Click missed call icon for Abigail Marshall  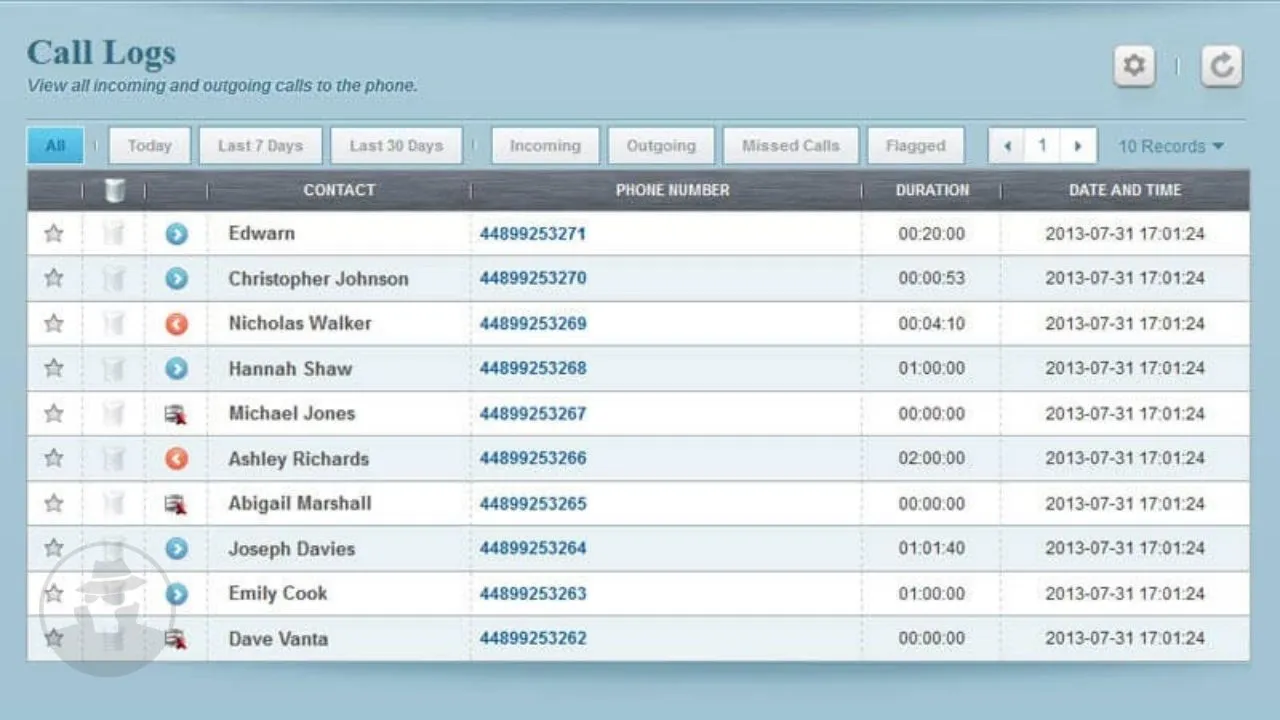176,504
